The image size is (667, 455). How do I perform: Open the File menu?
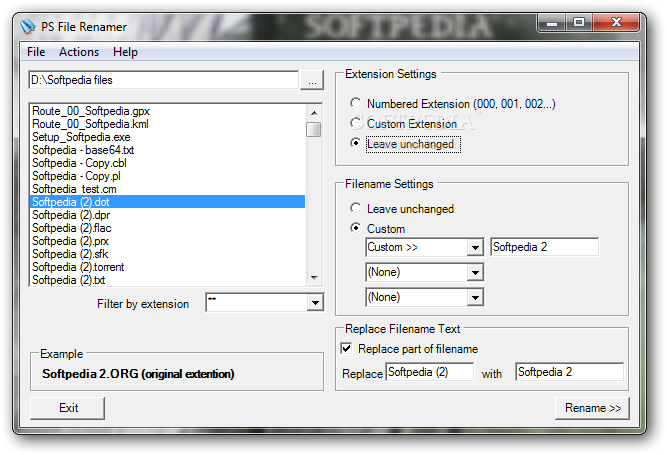(x=36, y=52)
